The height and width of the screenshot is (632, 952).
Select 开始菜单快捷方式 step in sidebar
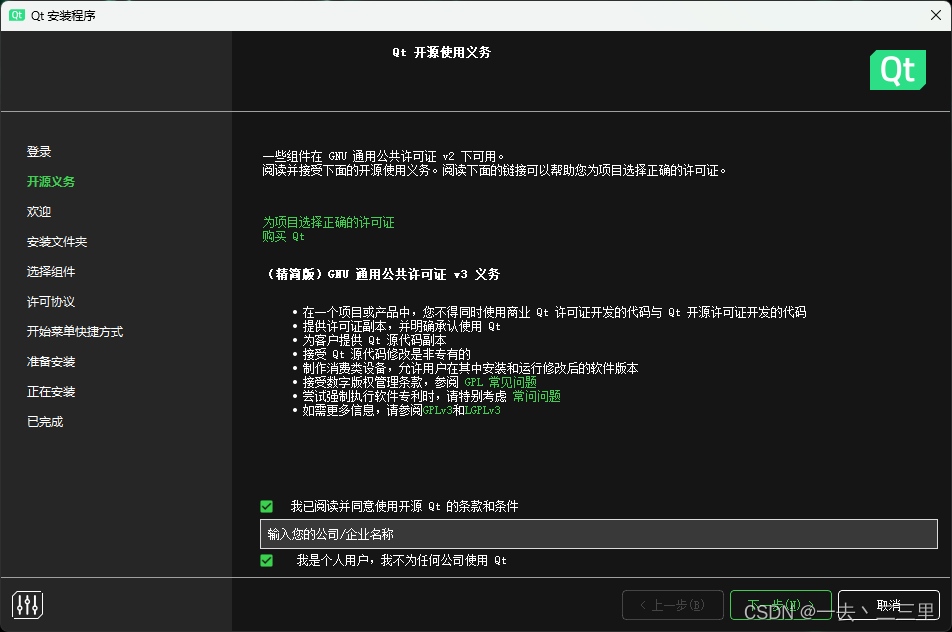tap(75, 331)
